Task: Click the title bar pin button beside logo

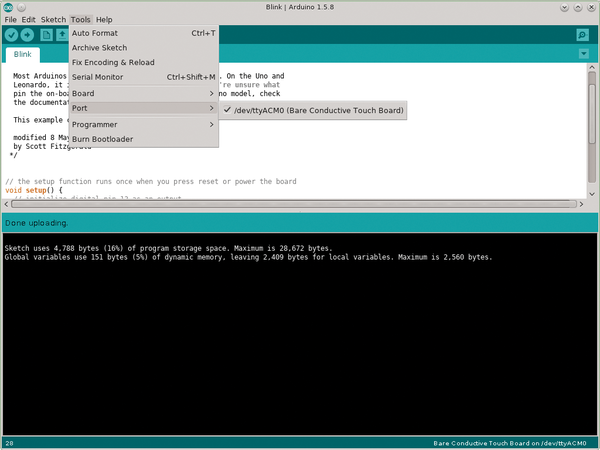Action: tap(21, 7)
